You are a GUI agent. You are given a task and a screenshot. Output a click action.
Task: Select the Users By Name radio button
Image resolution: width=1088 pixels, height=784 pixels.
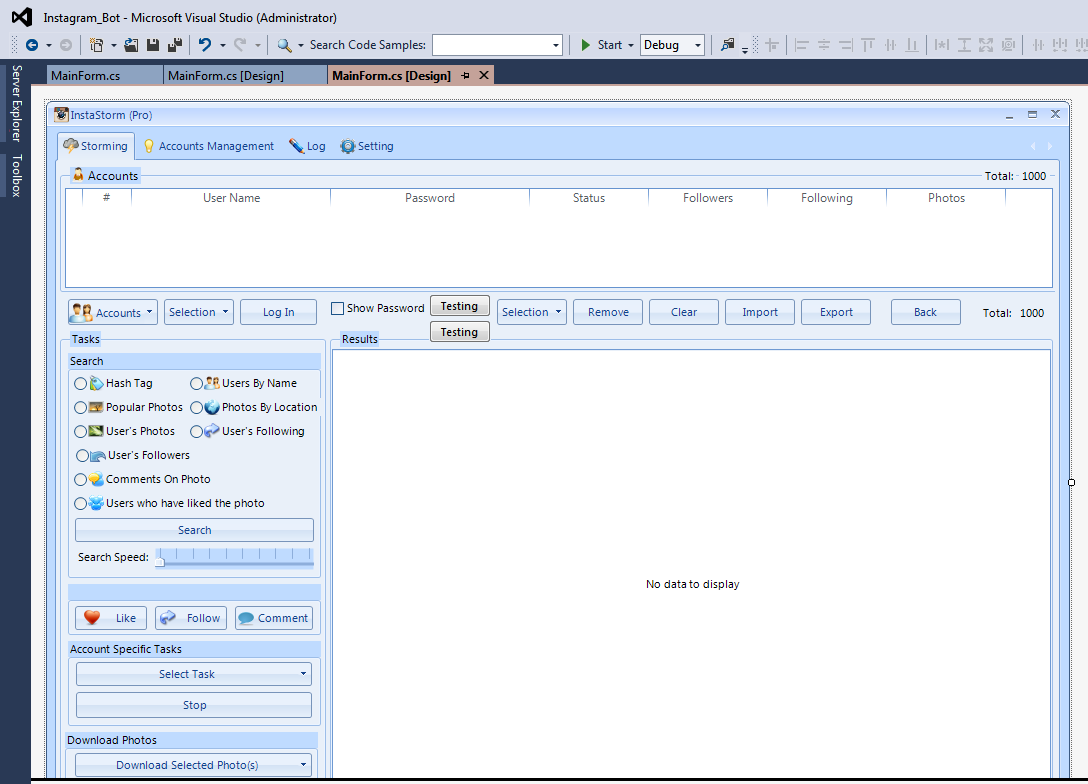pos(196,383)
